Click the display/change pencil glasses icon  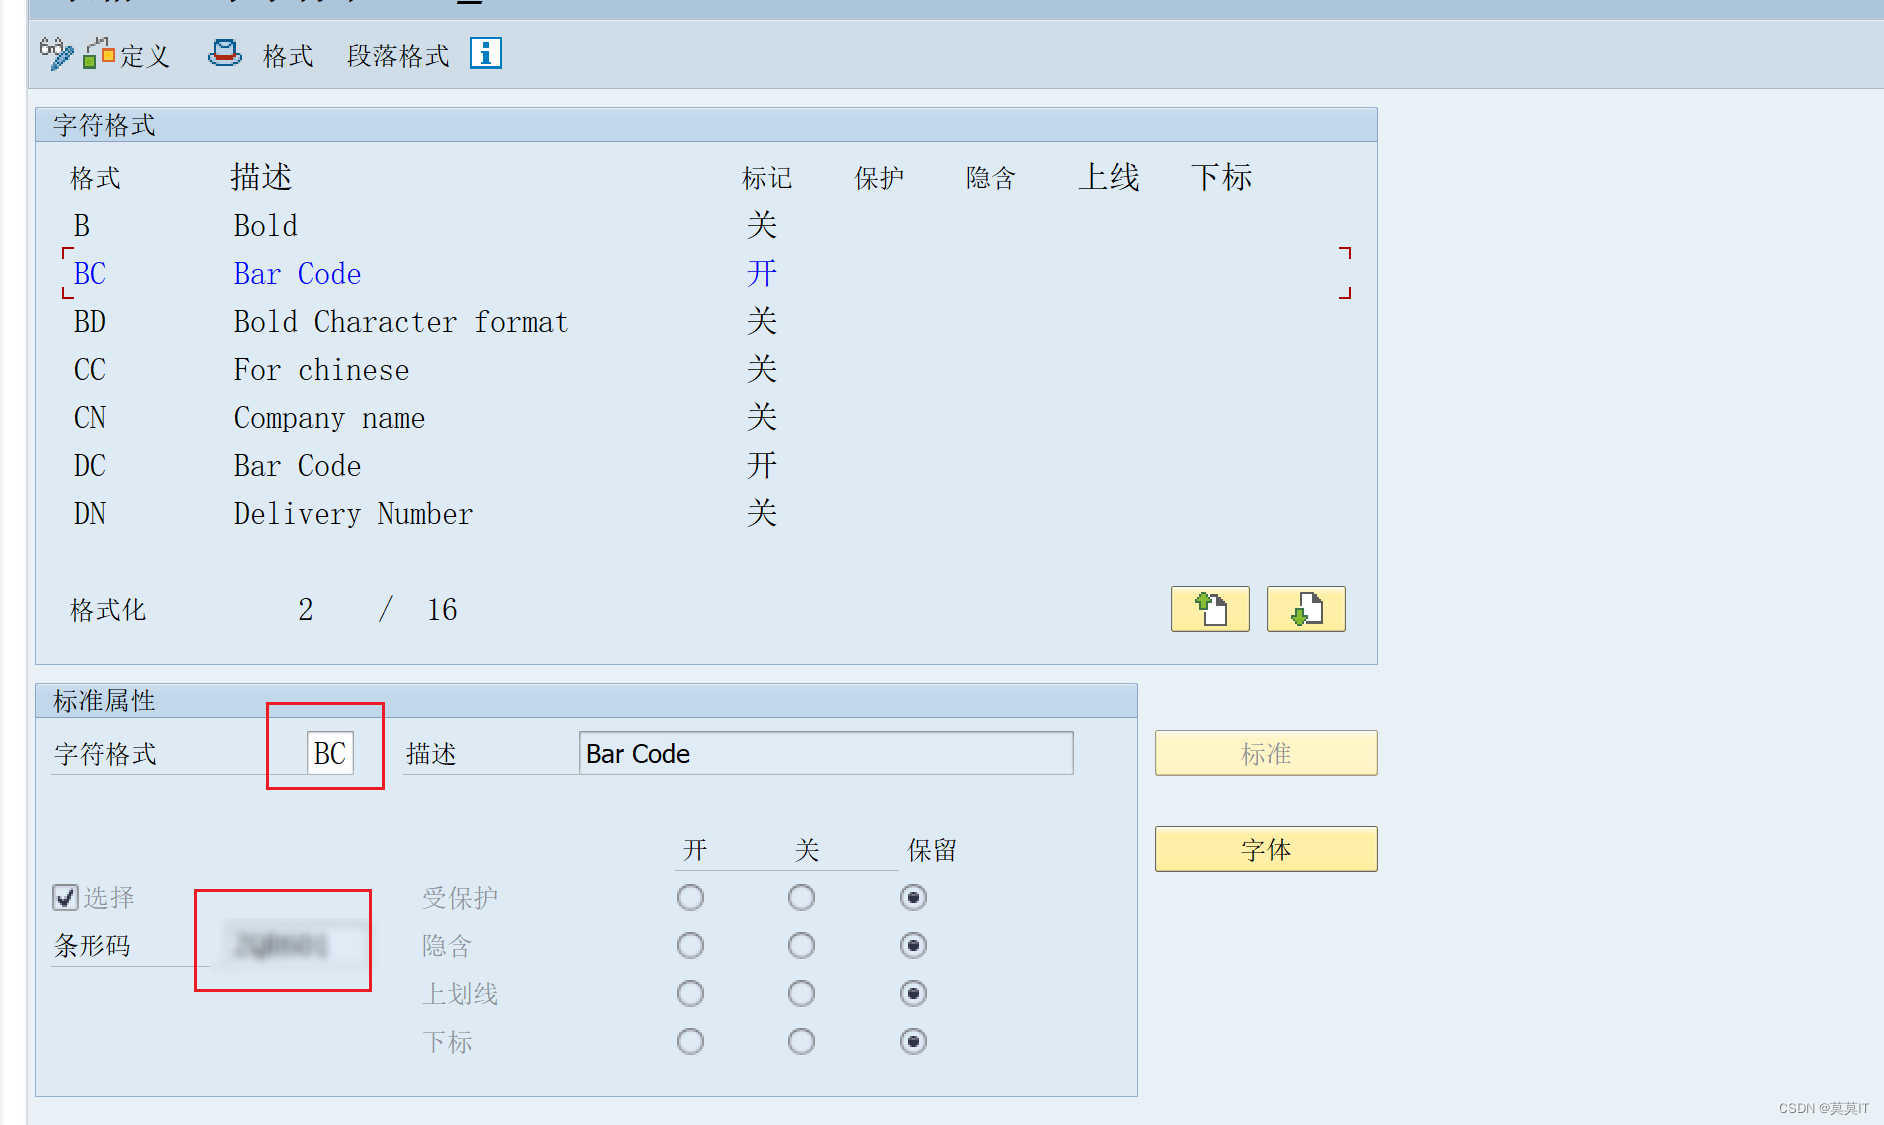point(56,54)
